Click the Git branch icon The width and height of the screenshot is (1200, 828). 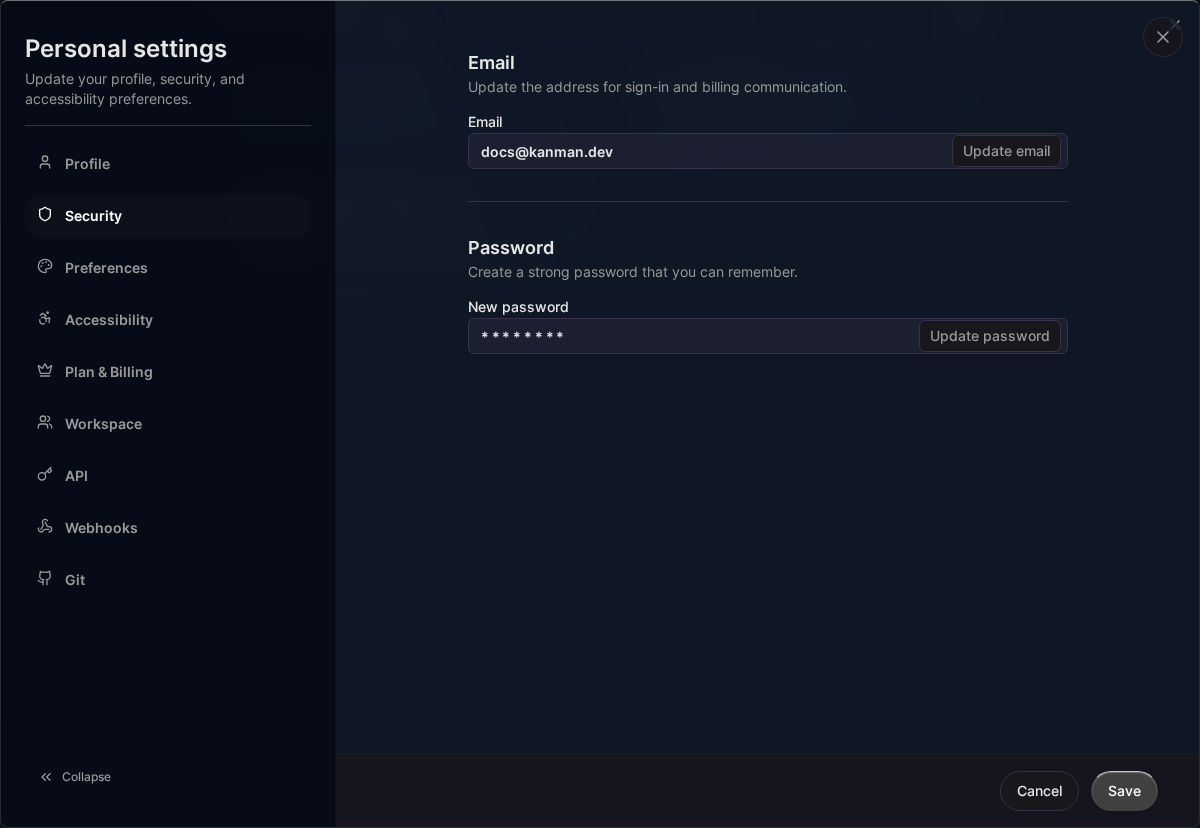(x=45, y=579)
